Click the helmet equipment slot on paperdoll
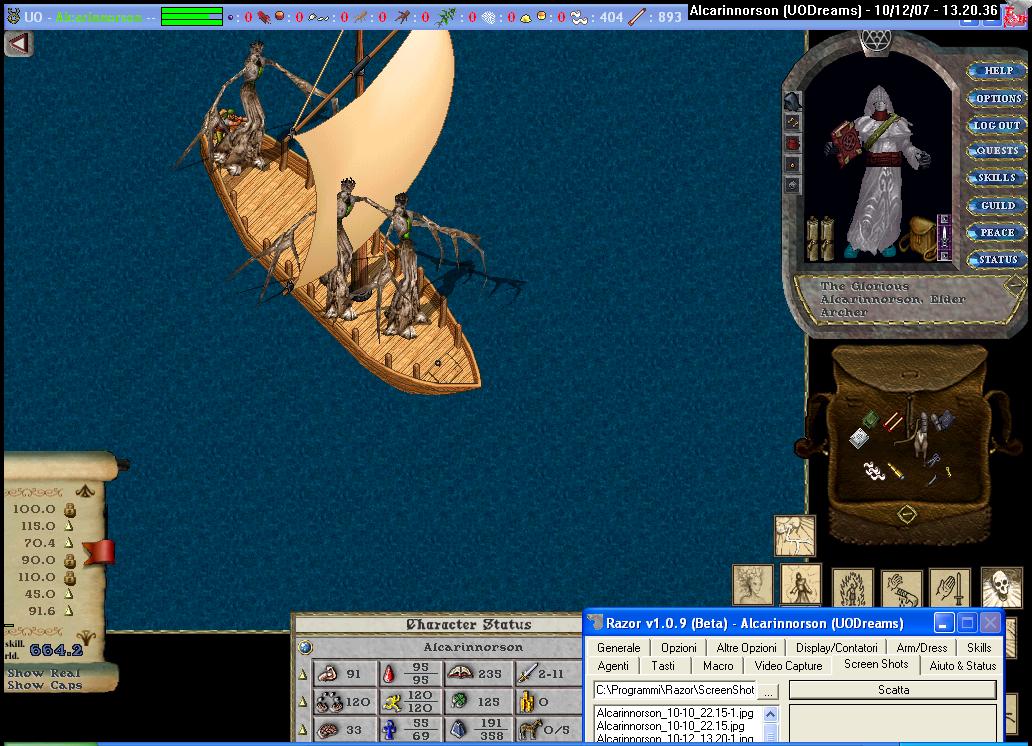 792,102
